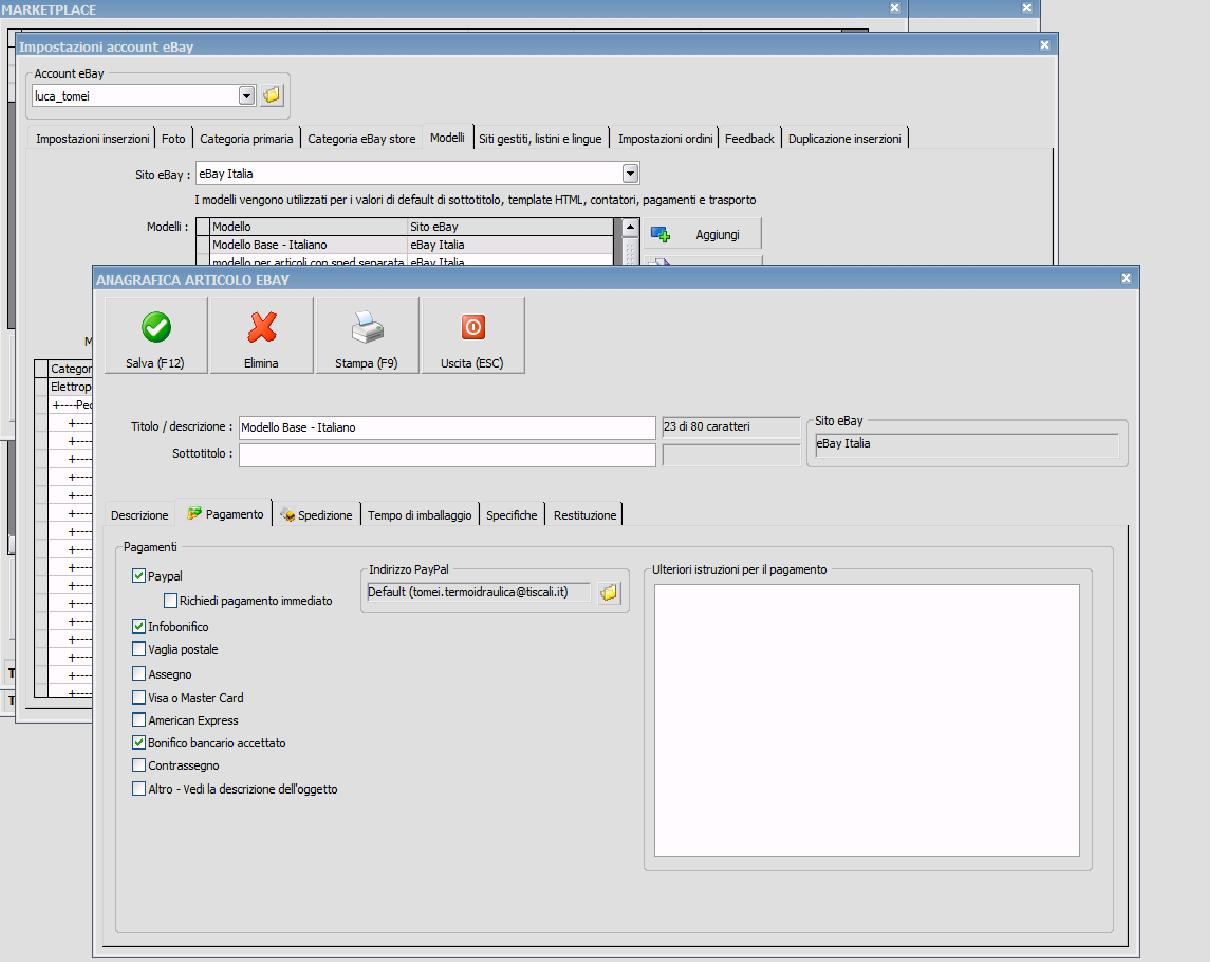Open the Categoria primaria tab
The width and height of the screenshot is (1210, 962).
click(x=247, y=139)
